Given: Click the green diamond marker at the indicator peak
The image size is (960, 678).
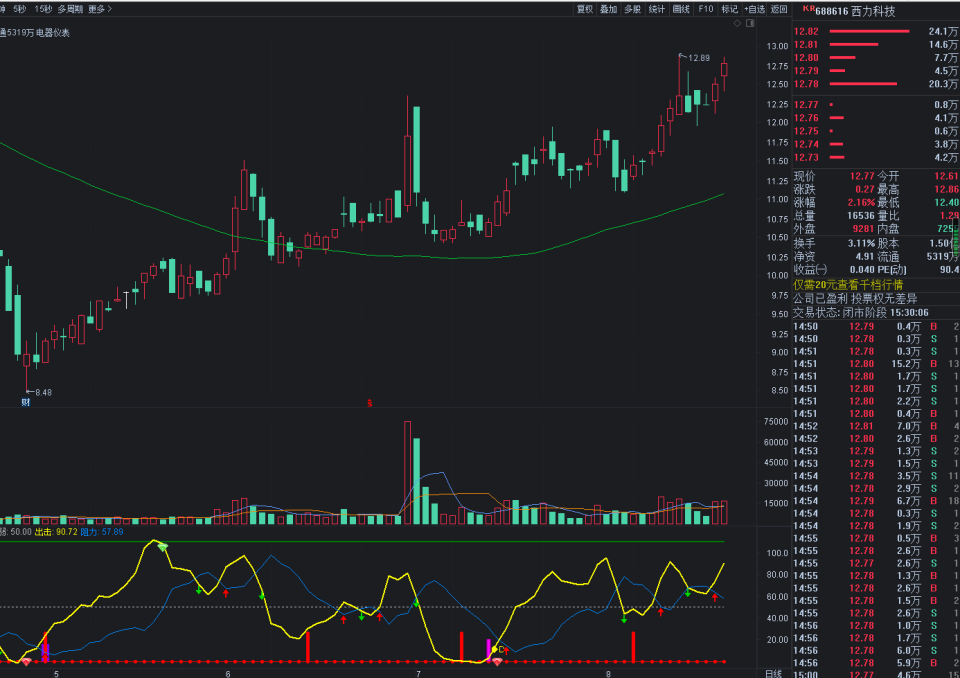Looking at the screenshot, I should [162, 548].
